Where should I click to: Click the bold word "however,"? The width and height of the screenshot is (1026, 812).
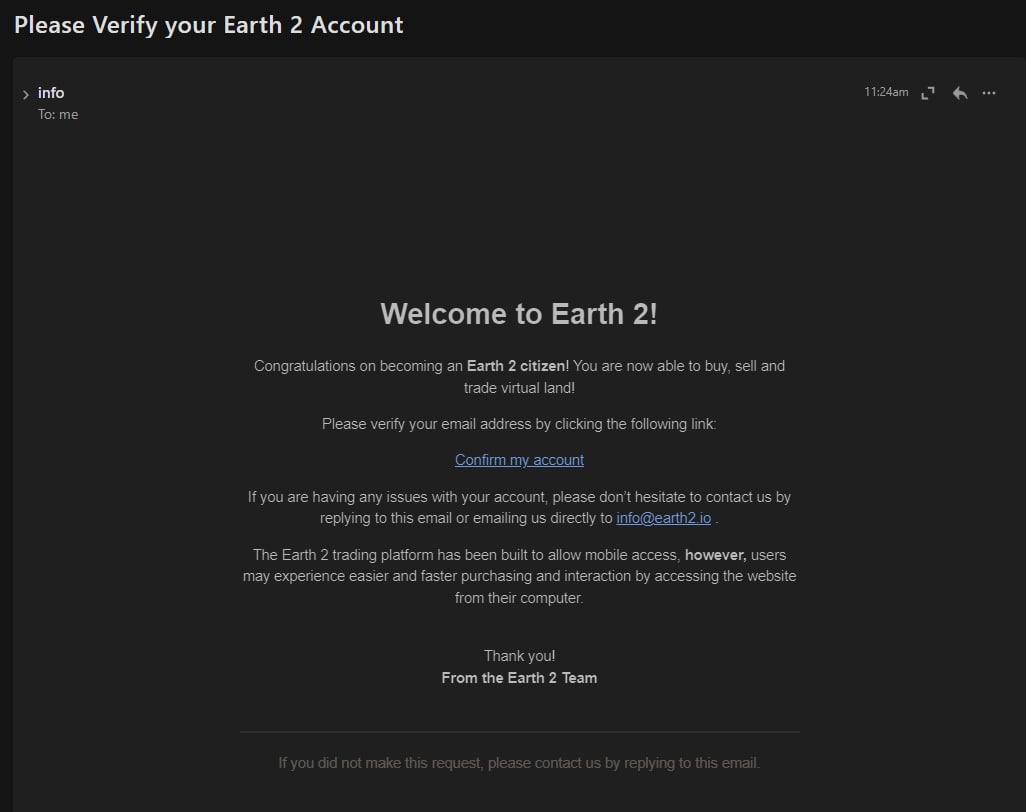(715, 555)
